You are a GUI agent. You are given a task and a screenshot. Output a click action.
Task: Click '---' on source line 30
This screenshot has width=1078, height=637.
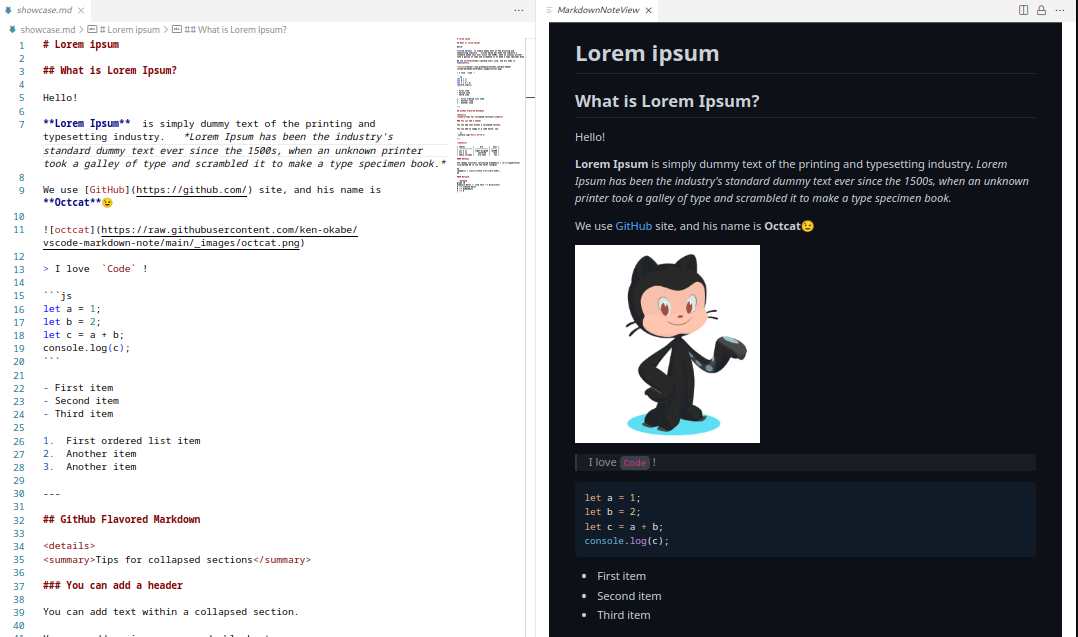click(x=52, y=494)
